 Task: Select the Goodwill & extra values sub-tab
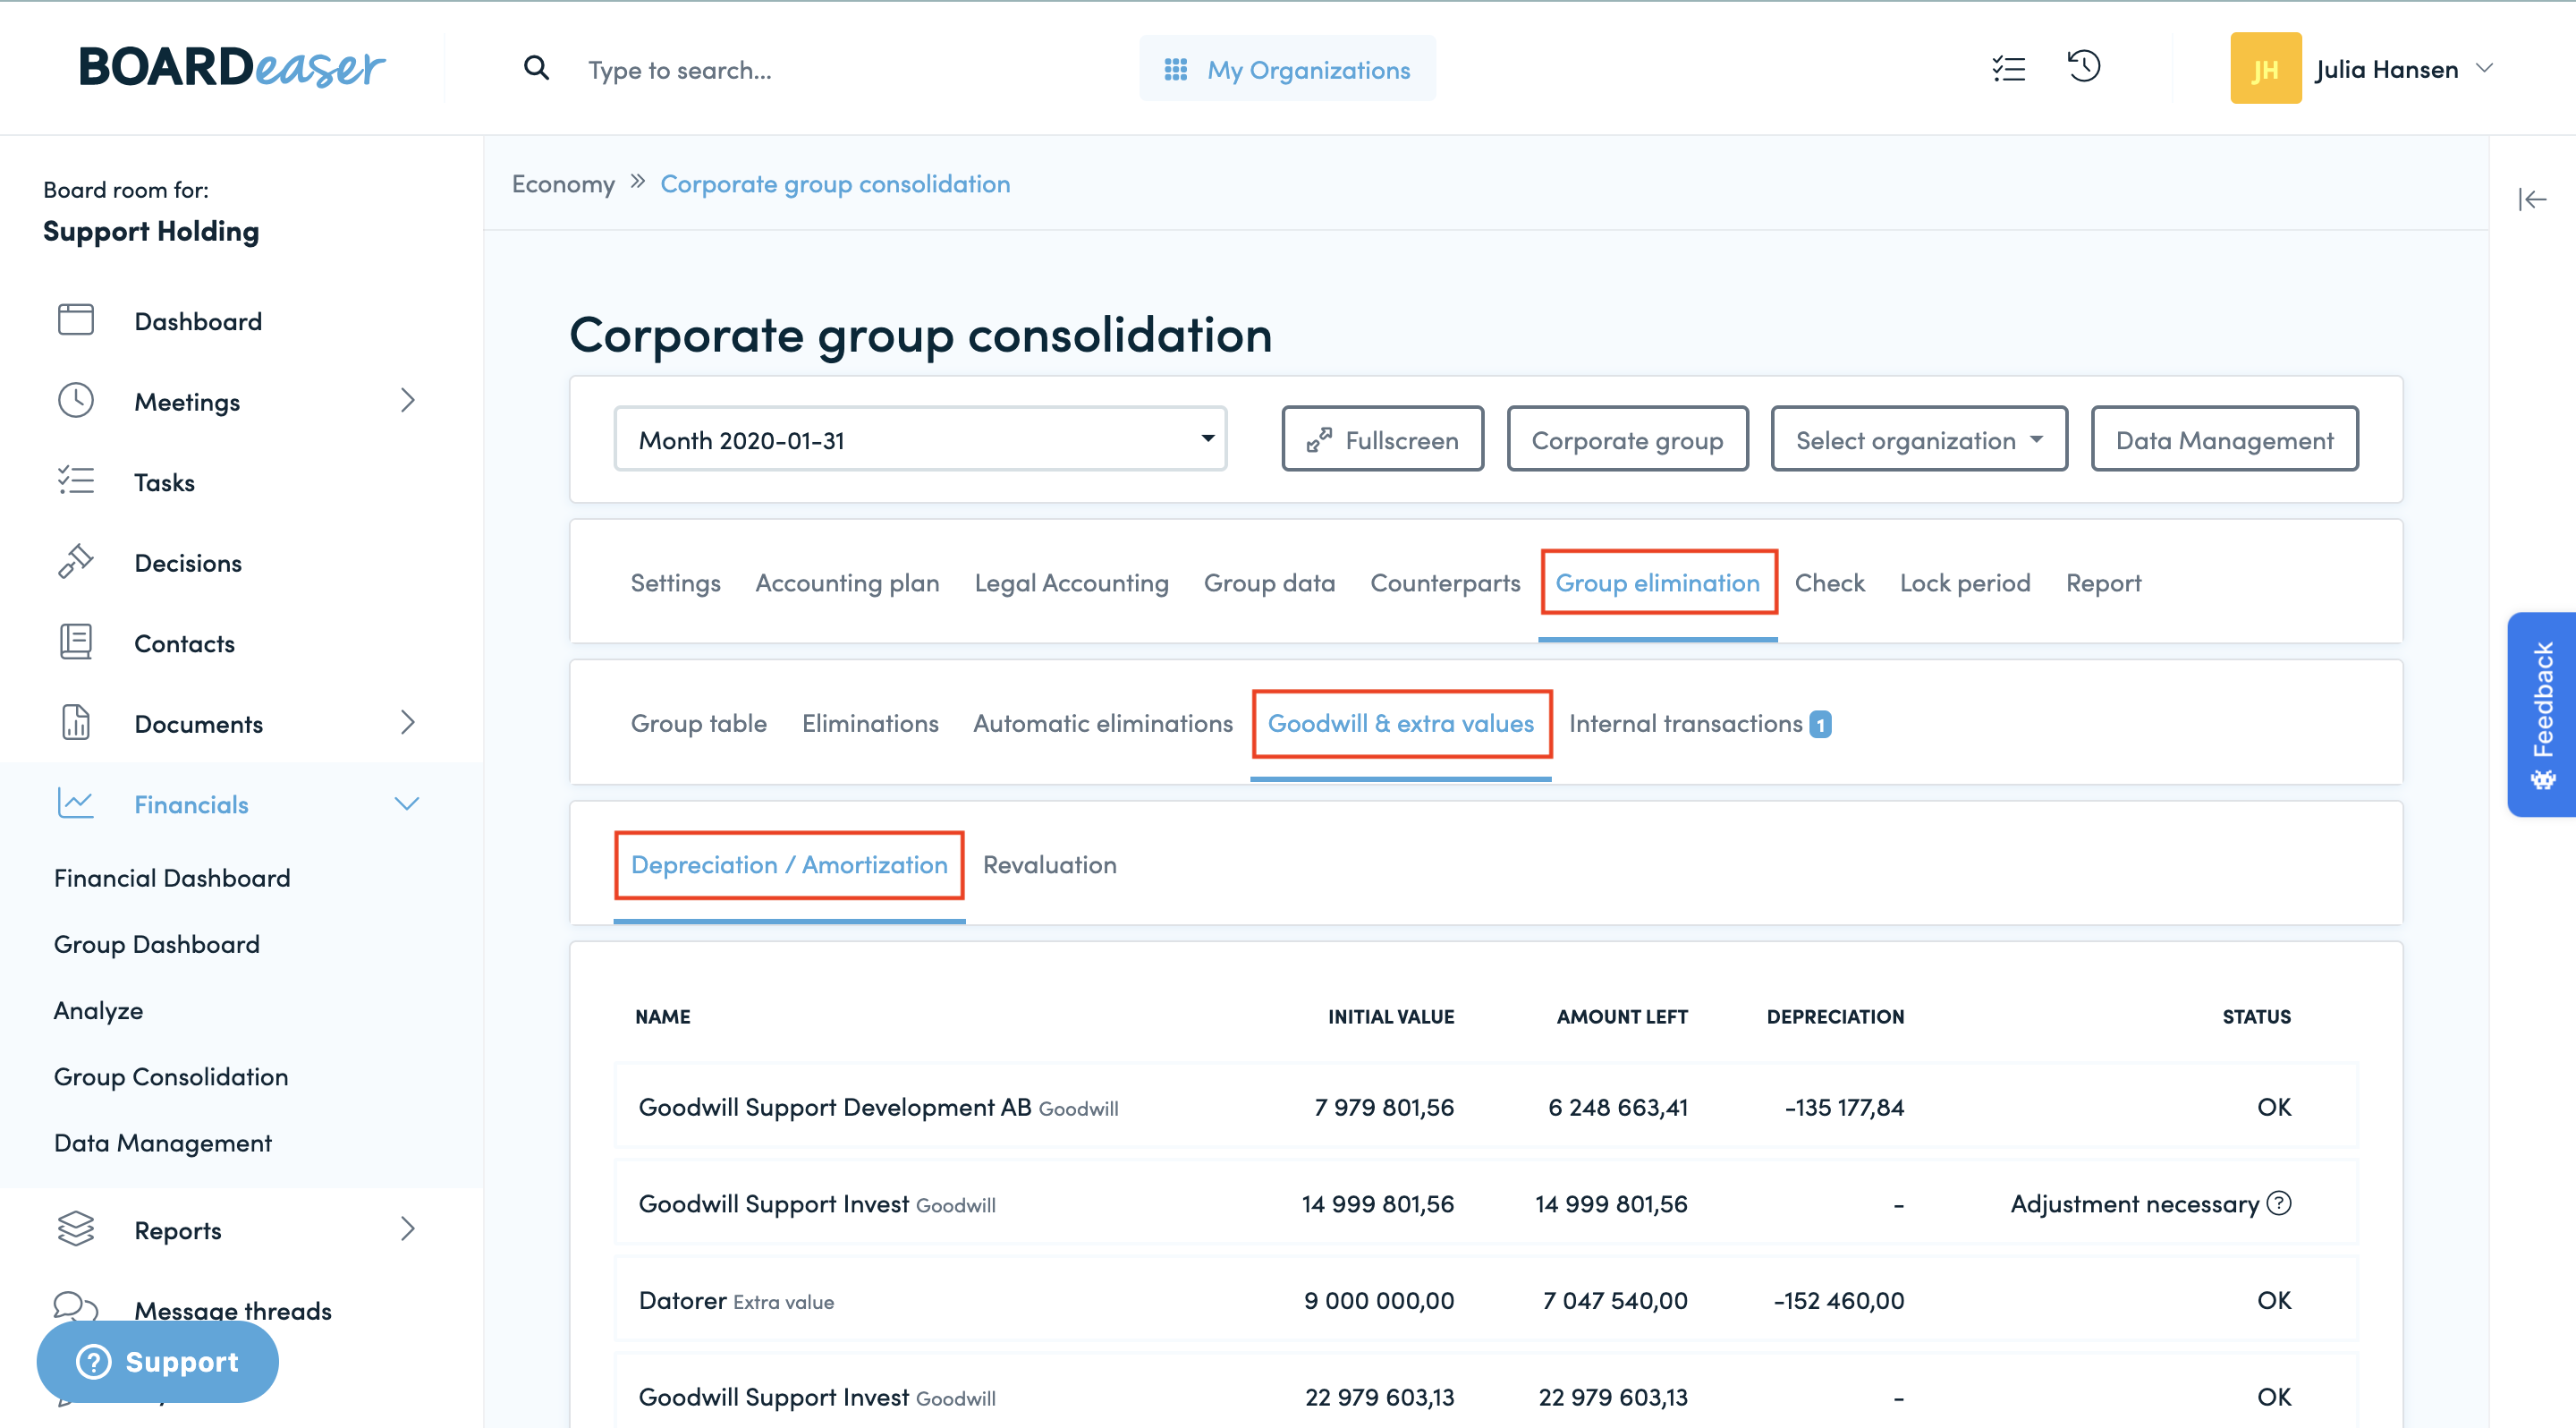[1400, 723]
